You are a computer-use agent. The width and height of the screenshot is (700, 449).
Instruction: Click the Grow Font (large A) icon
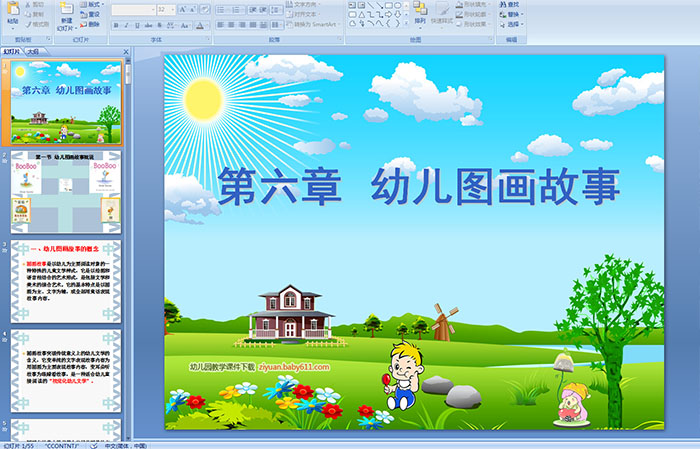point(183,9)
